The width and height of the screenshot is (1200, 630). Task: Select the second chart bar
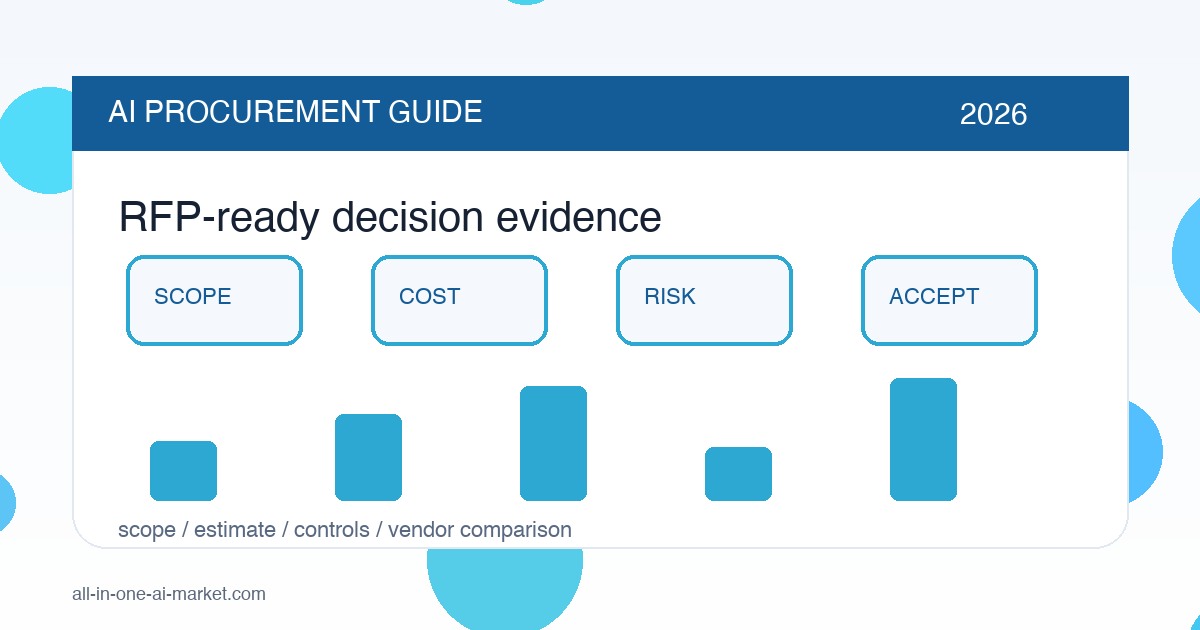coord(368,457)
